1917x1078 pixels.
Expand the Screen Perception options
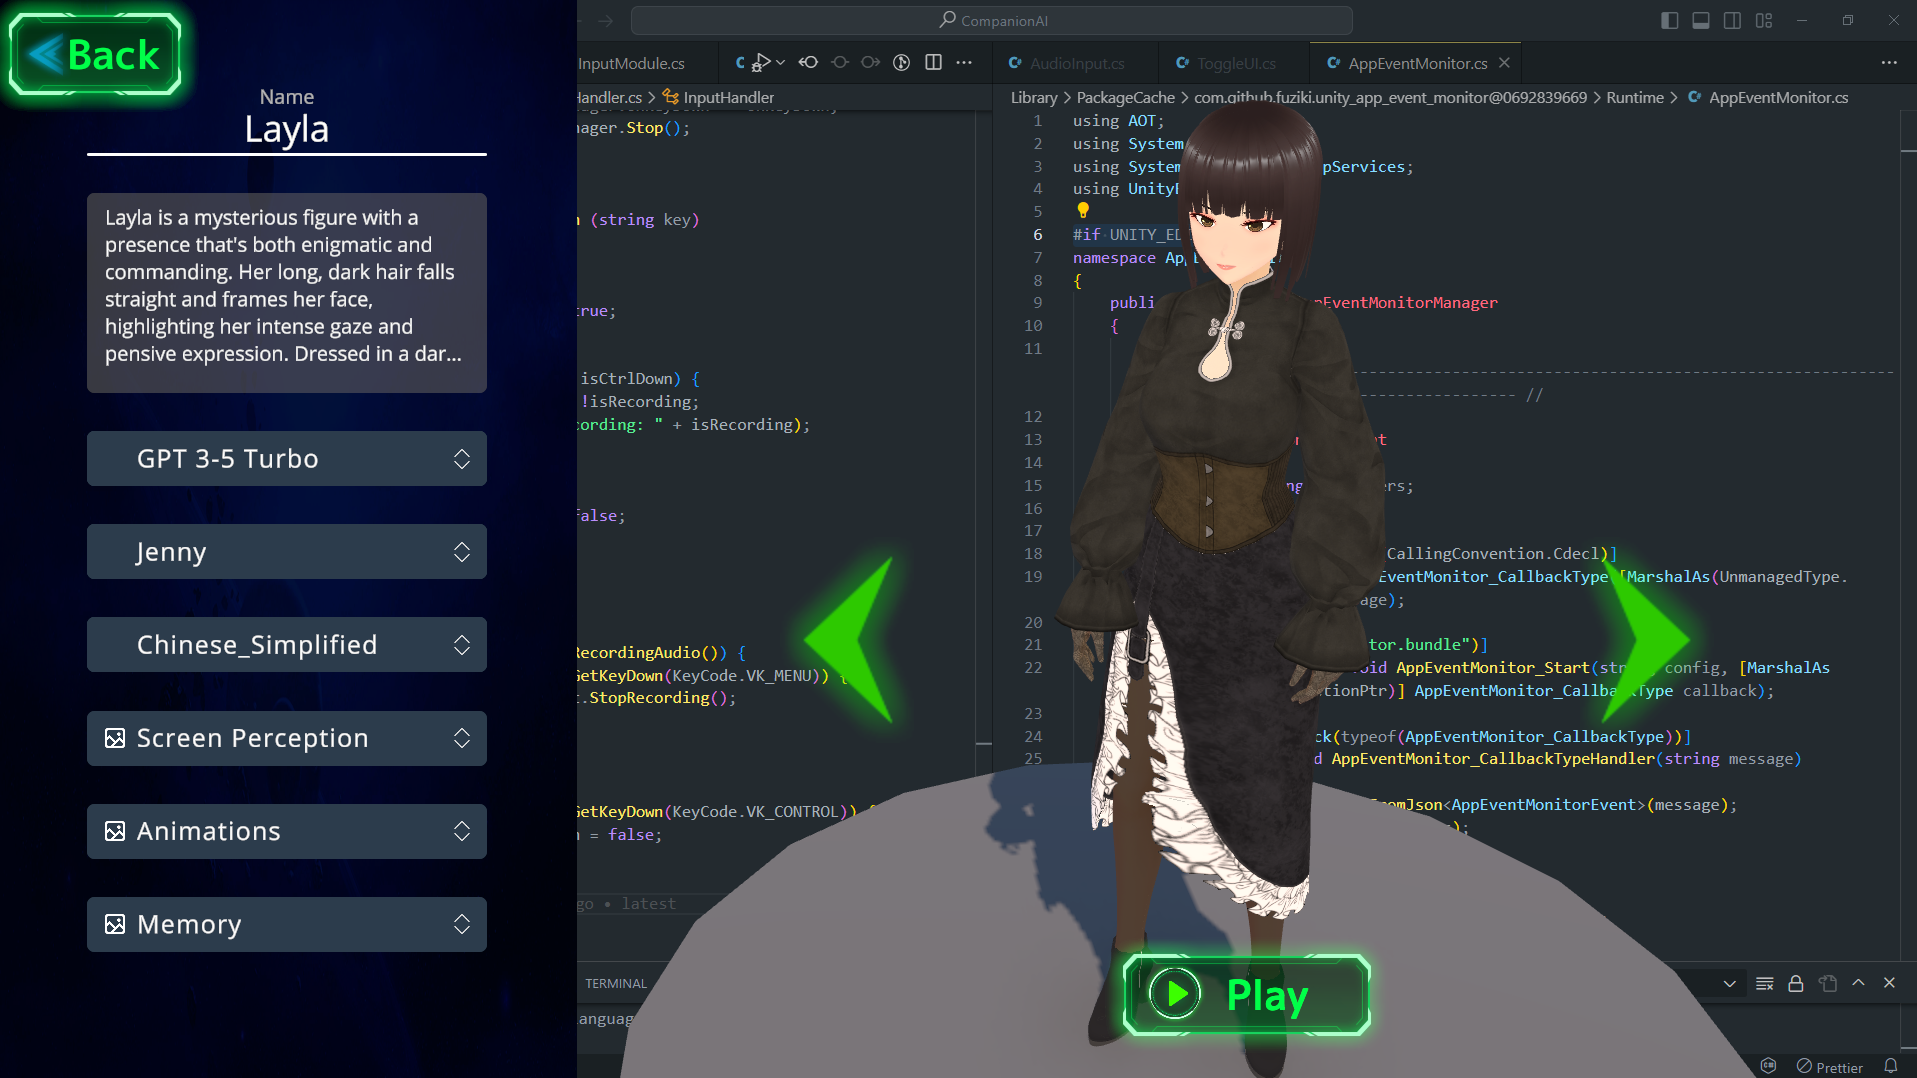pyautogui.click(x=462, y=738)
